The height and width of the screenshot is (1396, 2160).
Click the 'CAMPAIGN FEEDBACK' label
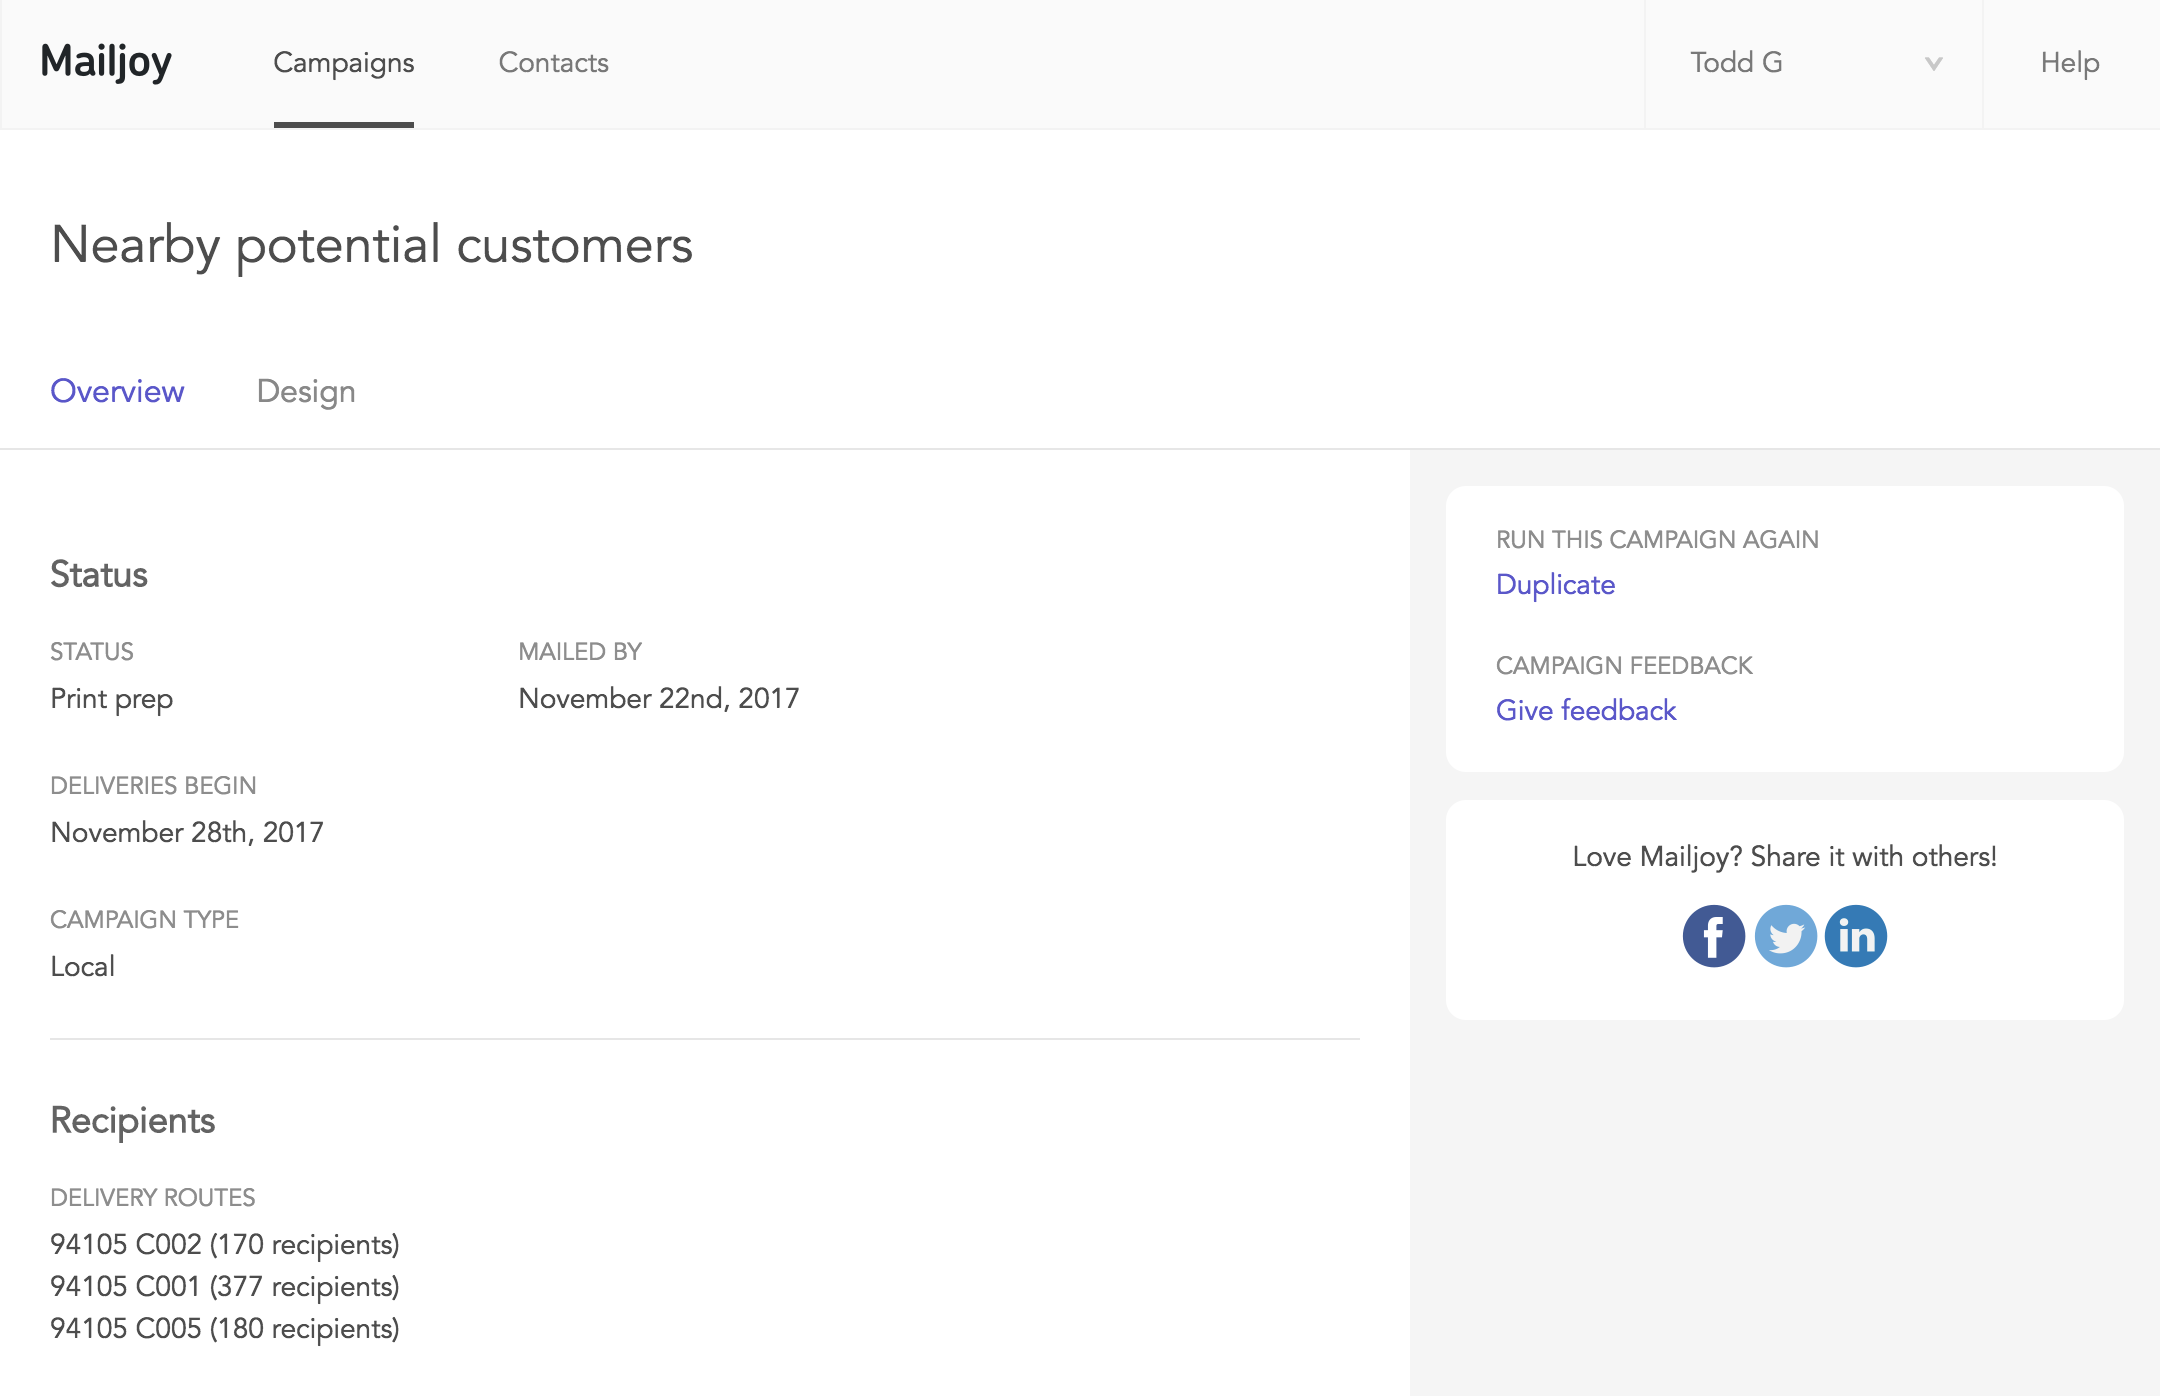[x=1624, y=666]
